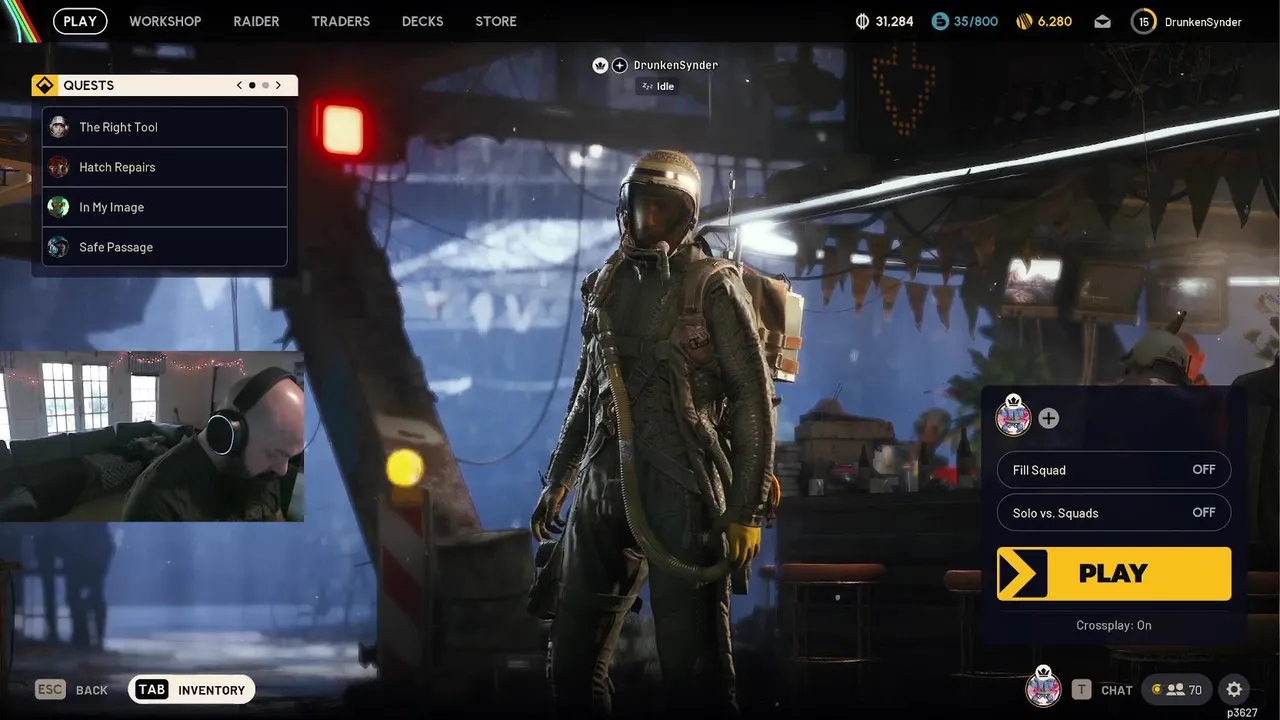1280x720 pixels.
Task: Click the level 15 badge icon
Action: [x=1144, y=21]
